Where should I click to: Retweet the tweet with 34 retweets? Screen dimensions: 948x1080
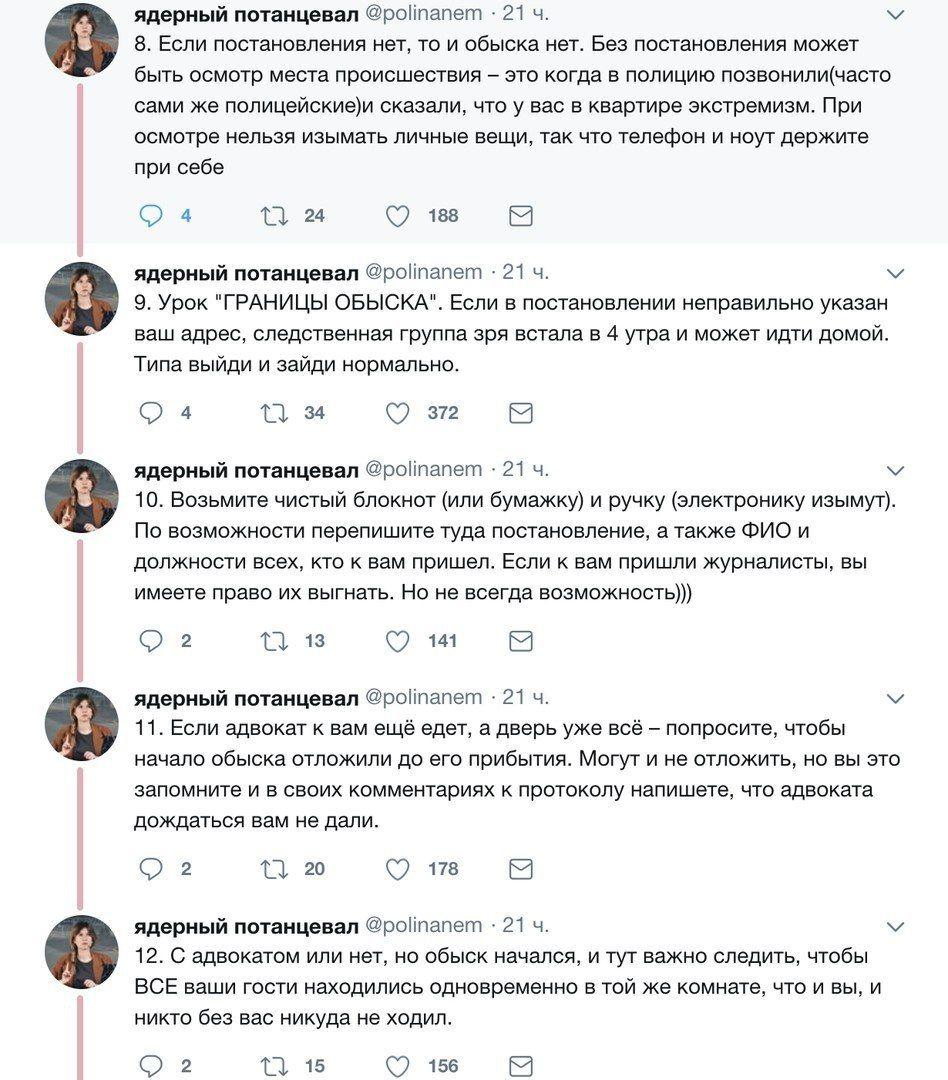(x=274, y=413)
